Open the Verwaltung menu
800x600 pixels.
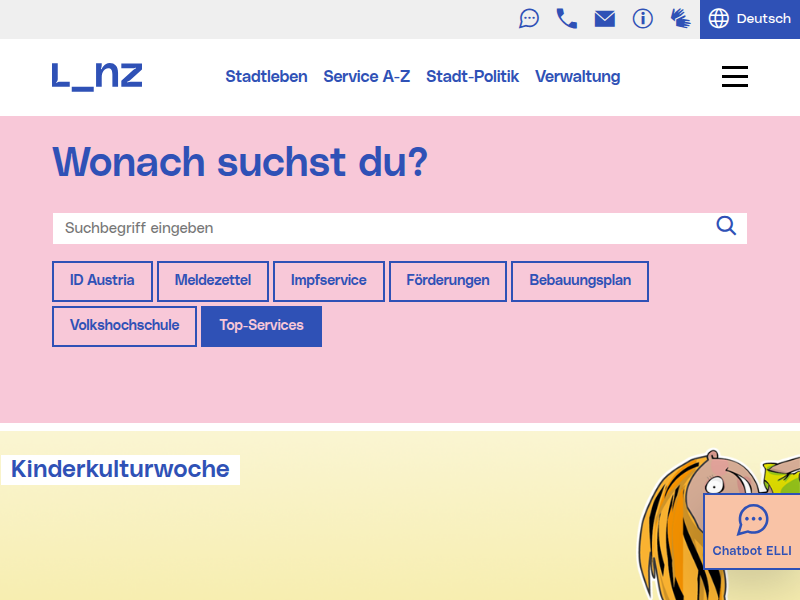click(578, 77)
